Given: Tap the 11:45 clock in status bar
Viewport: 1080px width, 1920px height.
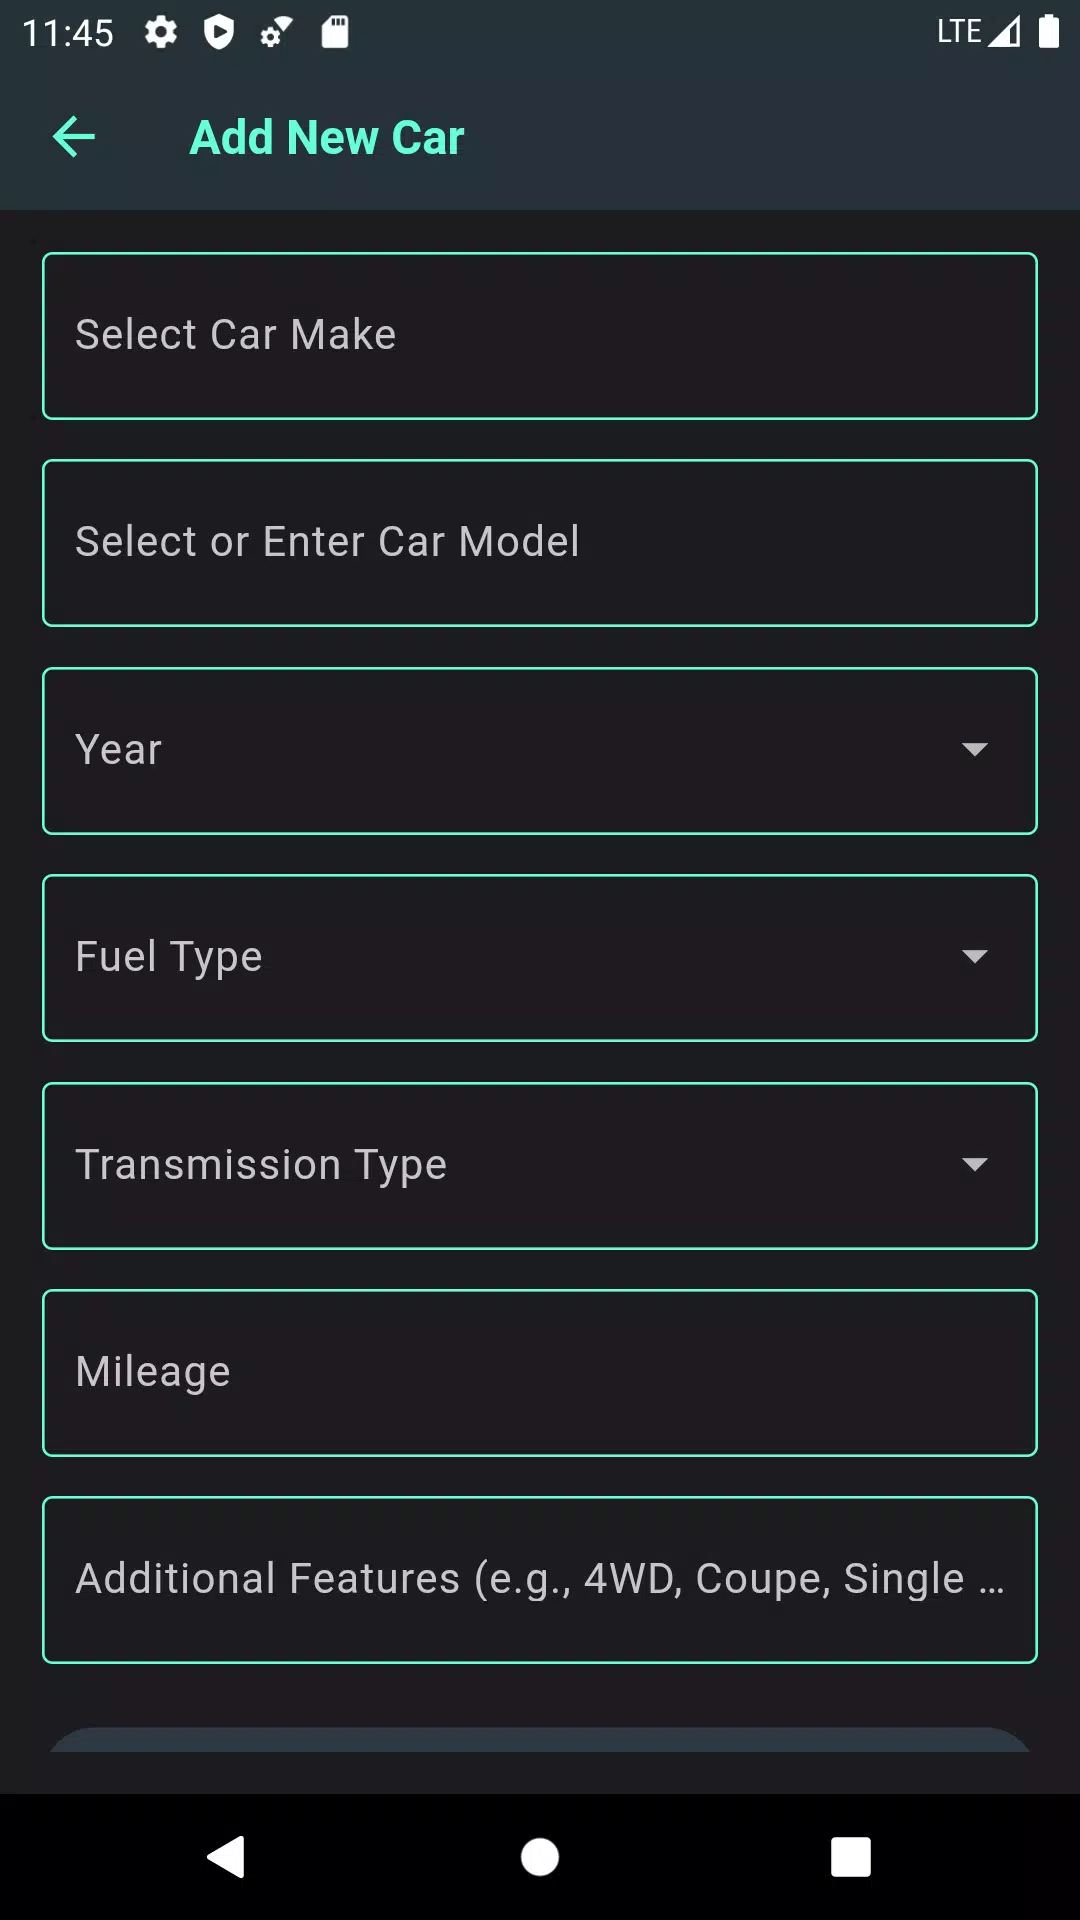Looking at the screenshot, I should click(x=68, y=33).
